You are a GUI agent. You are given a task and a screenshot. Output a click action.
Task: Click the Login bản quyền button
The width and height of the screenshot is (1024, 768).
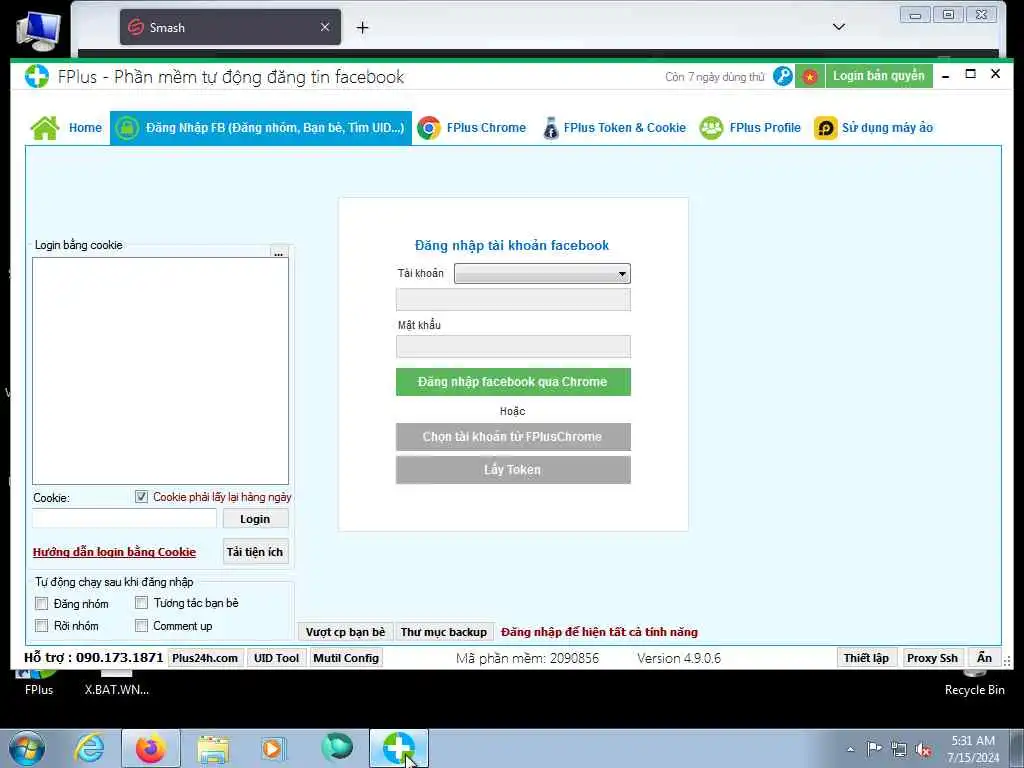[878, 76]
